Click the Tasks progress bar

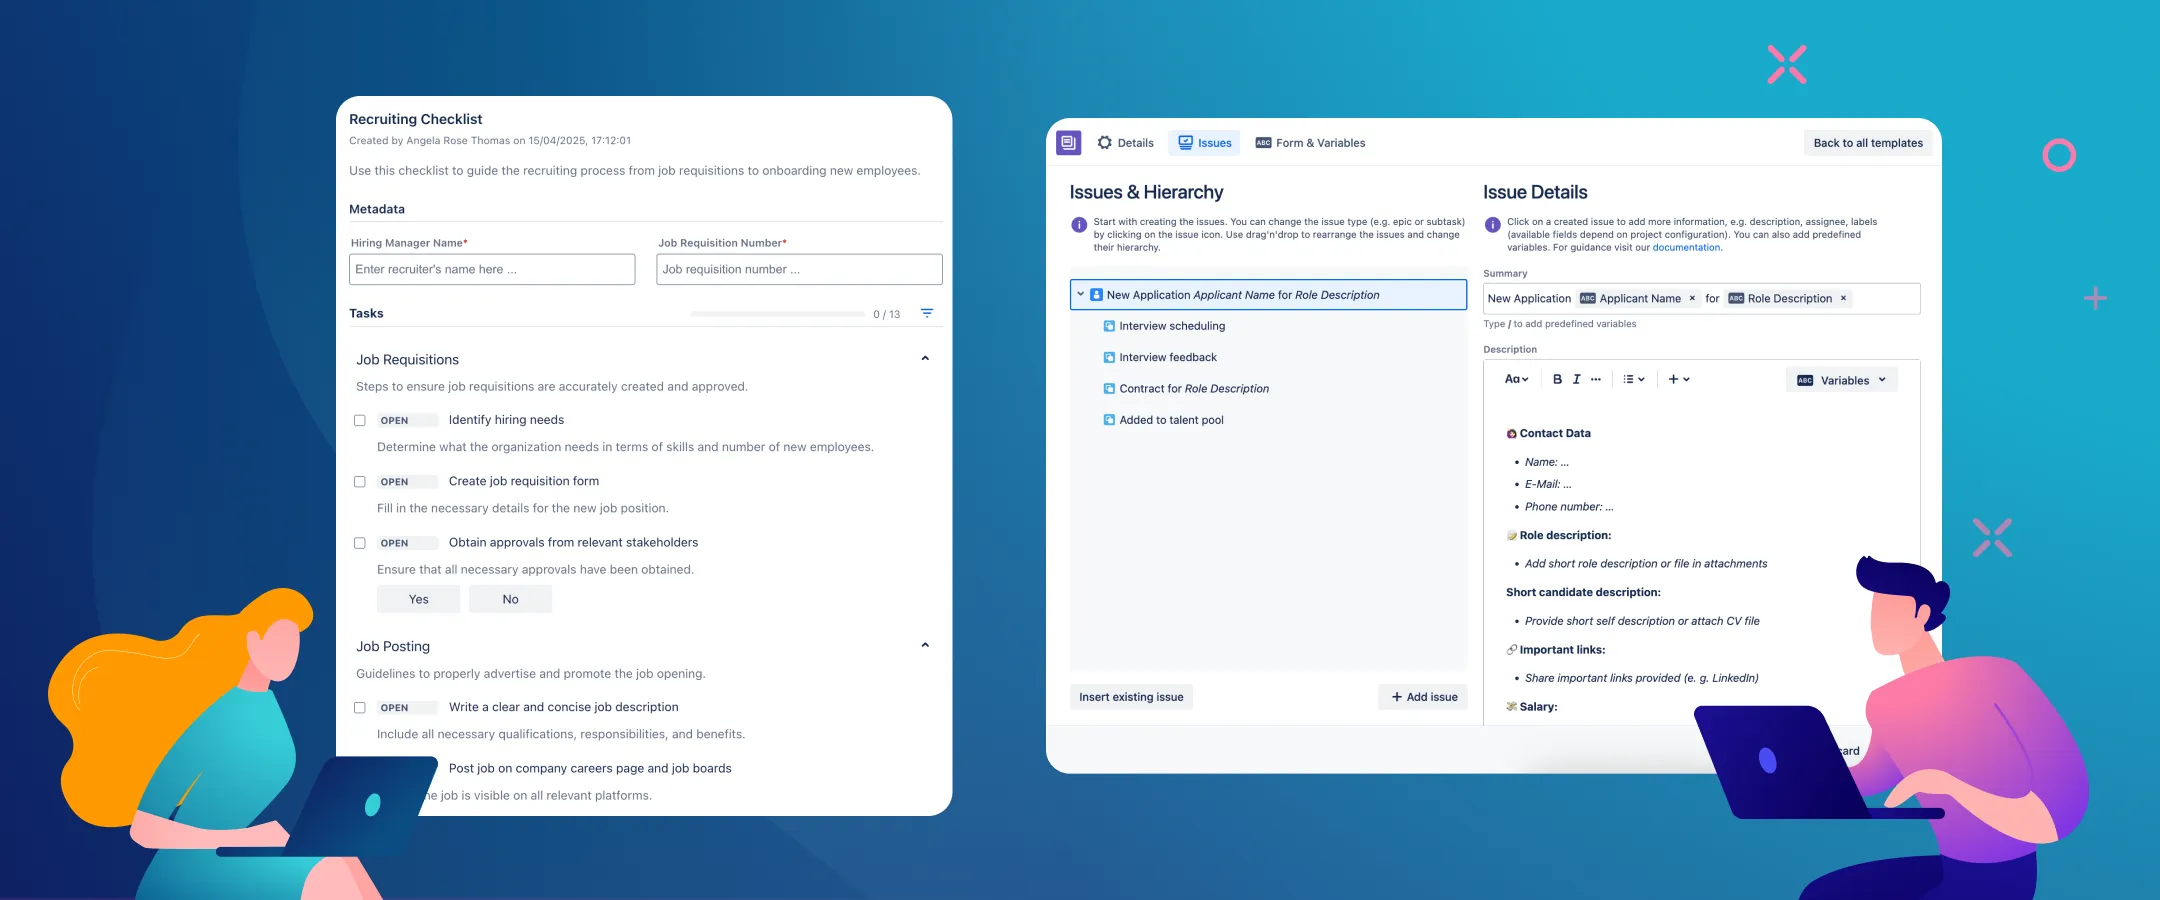point(778,314)
